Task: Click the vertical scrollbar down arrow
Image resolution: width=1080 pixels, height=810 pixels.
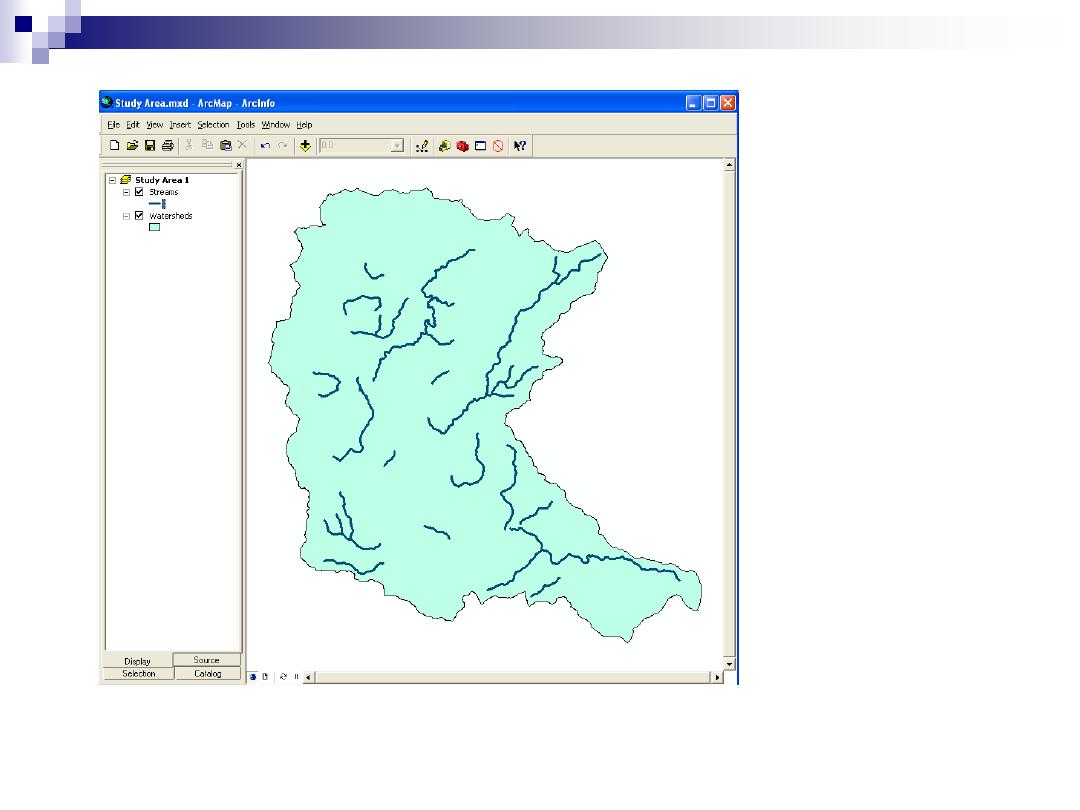Action: click(729, 664)
